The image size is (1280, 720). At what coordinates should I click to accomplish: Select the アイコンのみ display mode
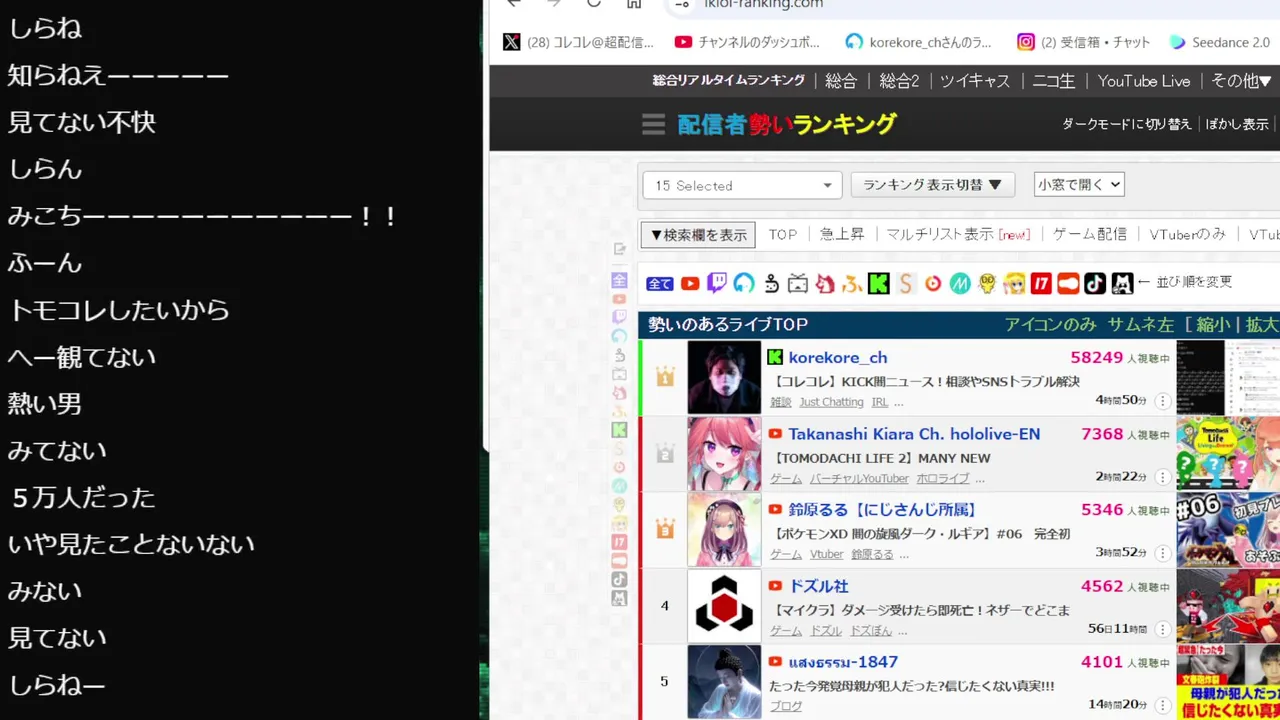[x=1050, y=324]
